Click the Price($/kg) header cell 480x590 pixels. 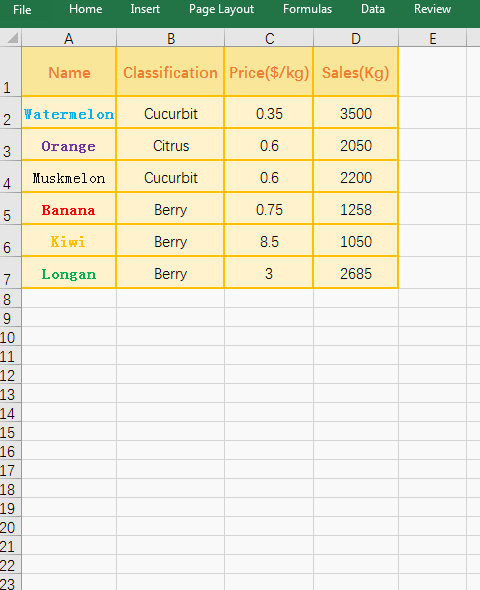coord(269,71)
